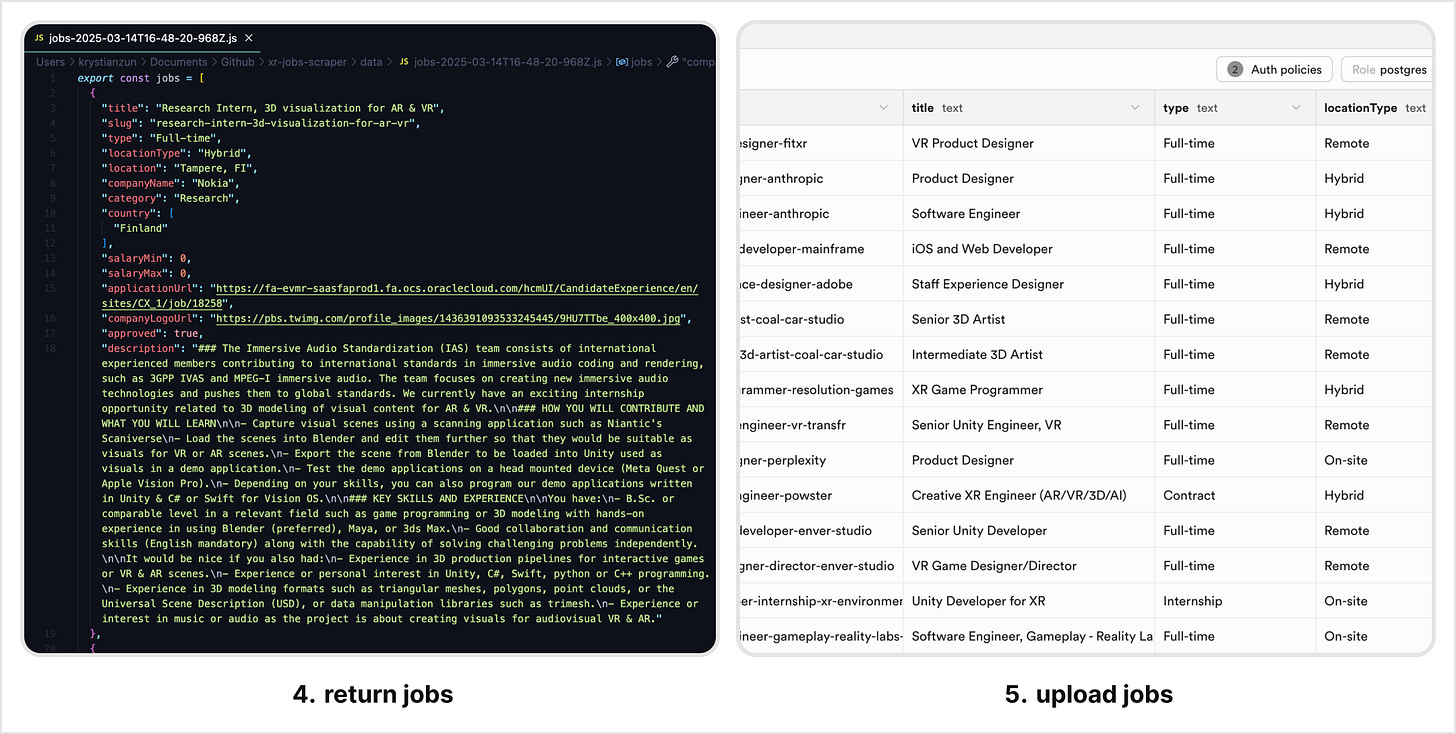The width and height of the screenshot is (1456, 734).
Task: Select the "Staff Experience Designer" cell
Action: pyautogui.click(x=1029, y=284)
